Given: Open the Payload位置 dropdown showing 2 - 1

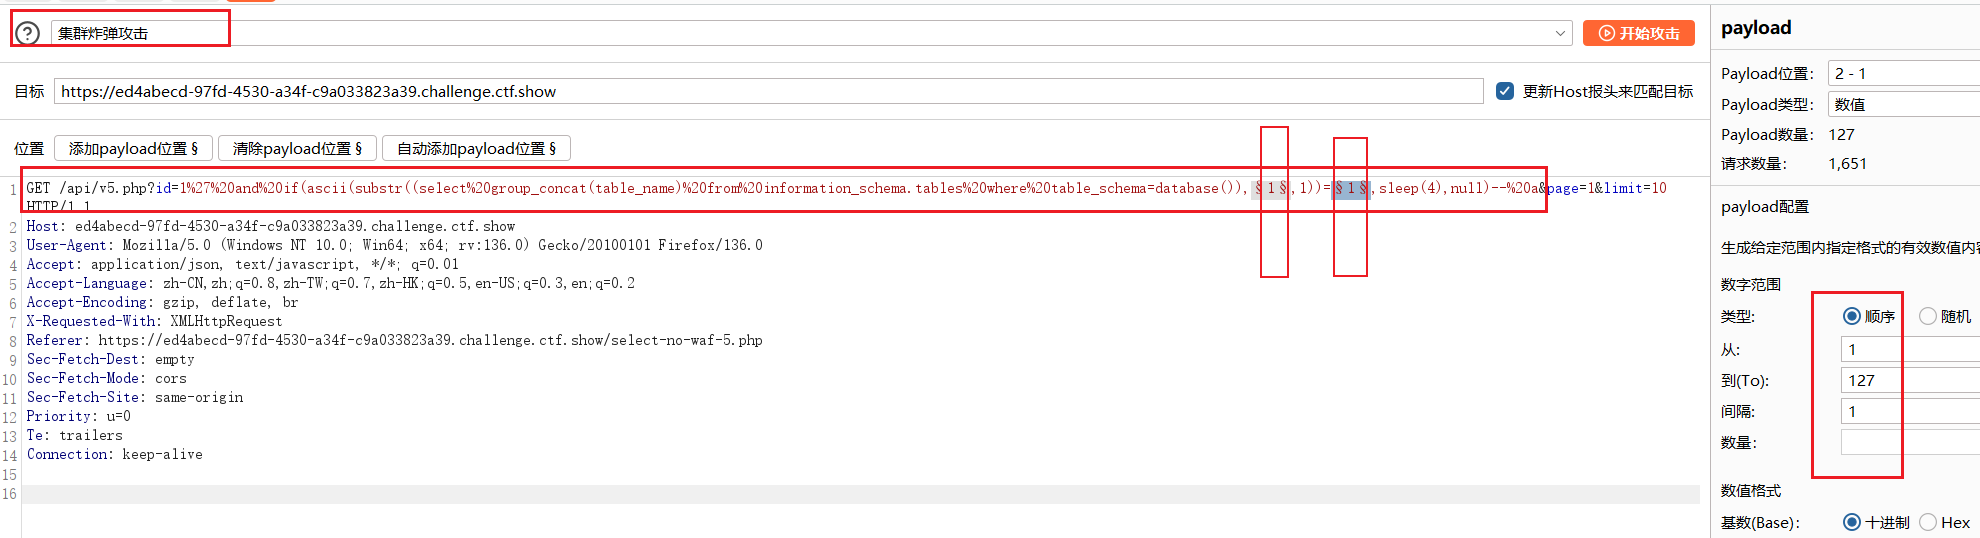Looking at the screenshot, I should click(x=1903, y=73).
